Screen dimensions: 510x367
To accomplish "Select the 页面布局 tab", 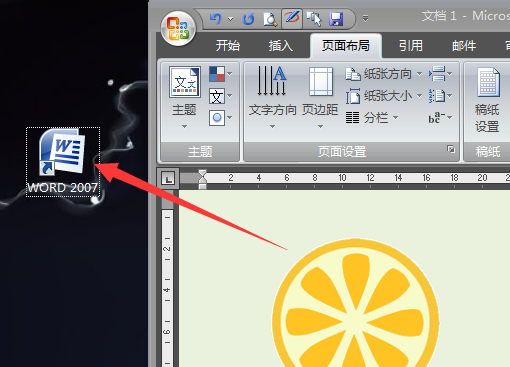I will (346, 46).
